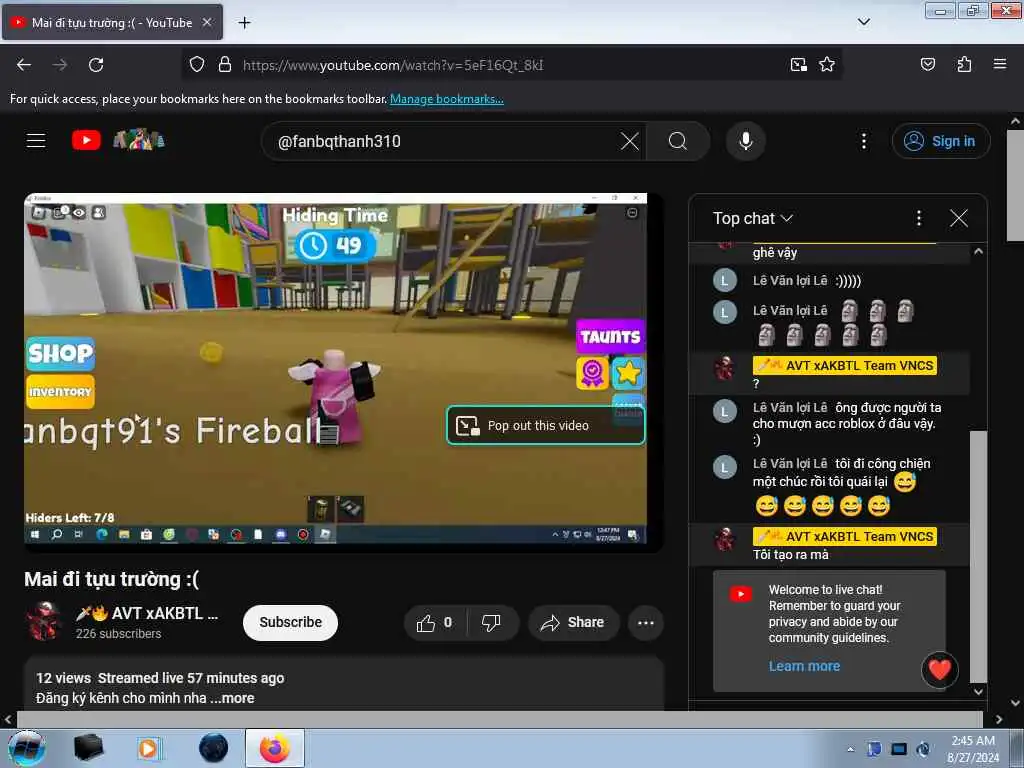Open AVT xAKBTL channel avatar

coord(44,621)
